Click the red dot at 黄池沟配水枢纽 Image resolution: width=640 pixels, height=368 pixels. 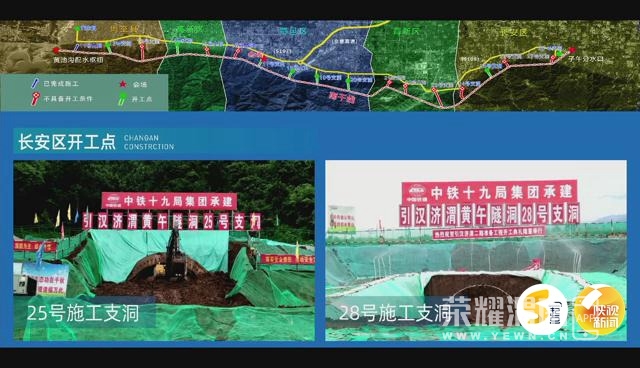click(x=56, y=51)
